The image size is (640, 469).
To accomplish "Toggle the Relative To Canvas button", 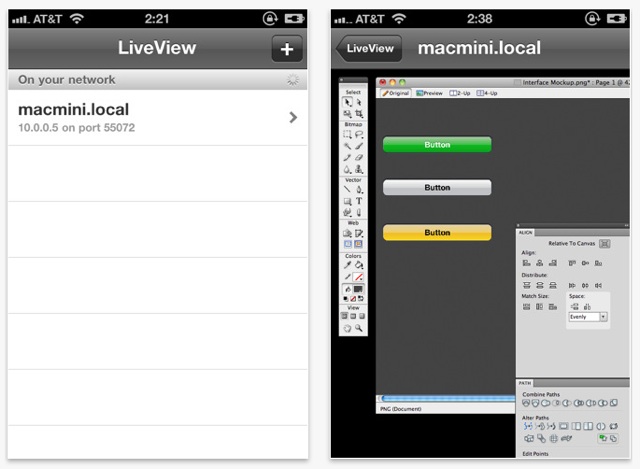I will 604,243.
